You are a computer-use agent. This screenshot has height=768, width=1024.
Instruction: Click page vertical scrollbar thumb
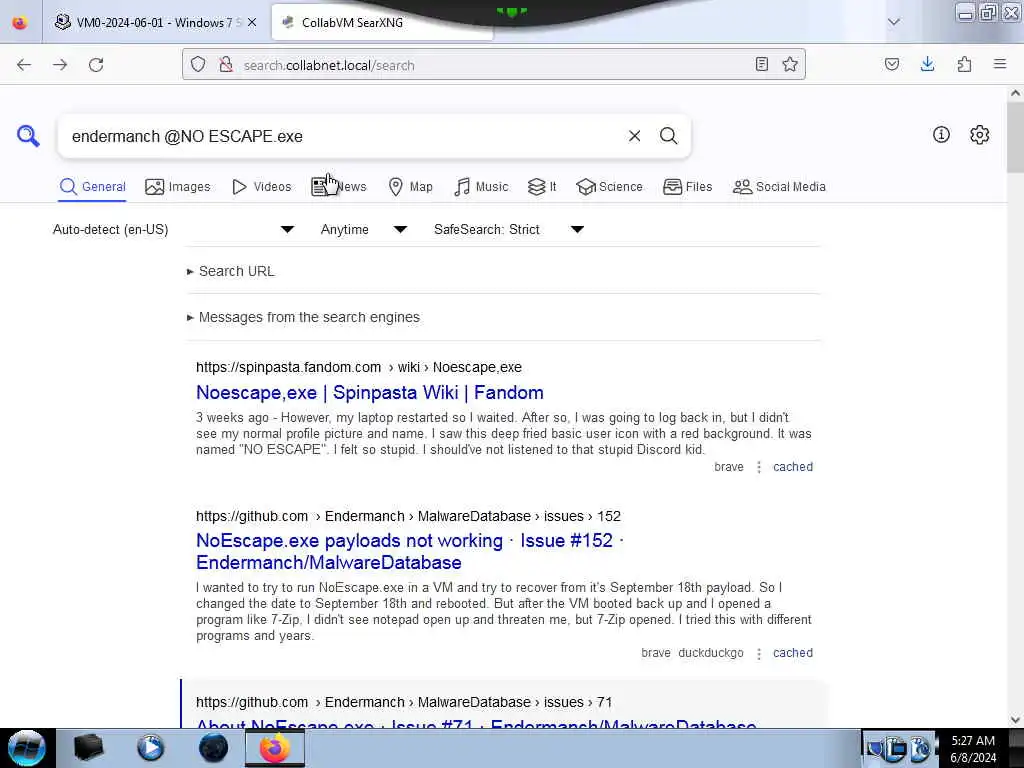(x=1015, y=137)
